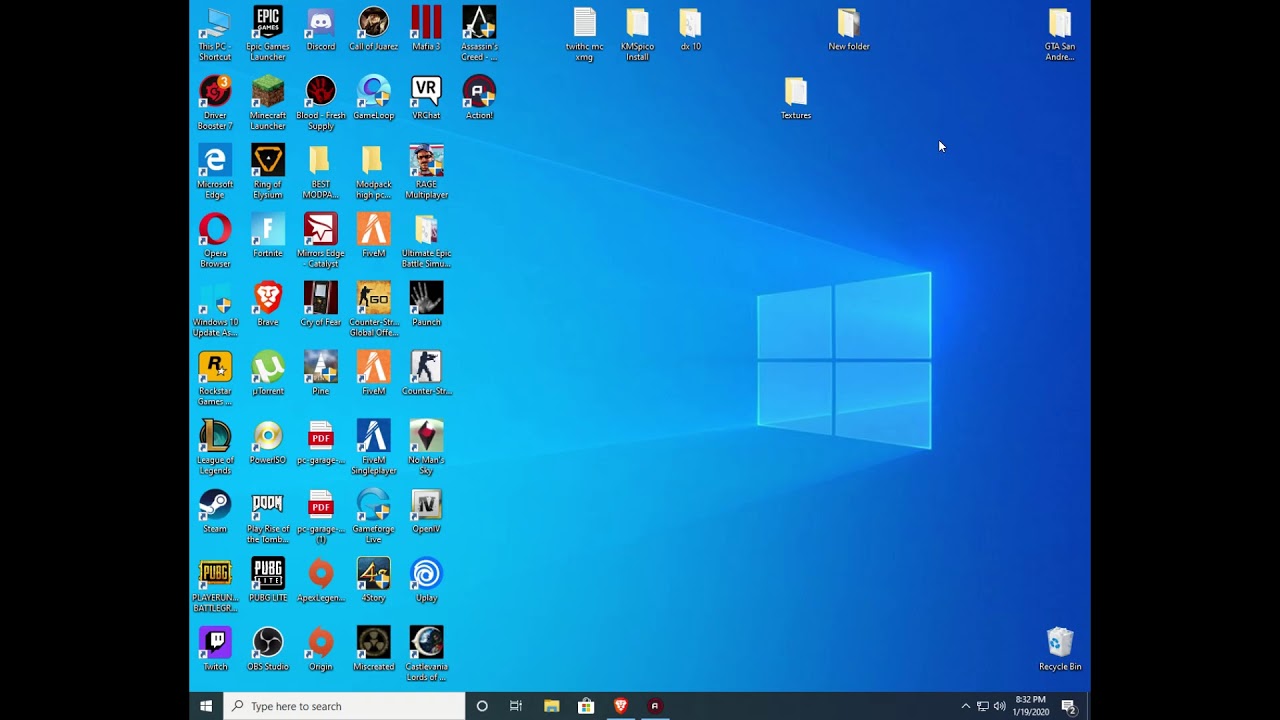The height and width of the screenshot is (720, 1280).
Task: Select the This PC shortcut on desktop
Action: click(215, 33)
